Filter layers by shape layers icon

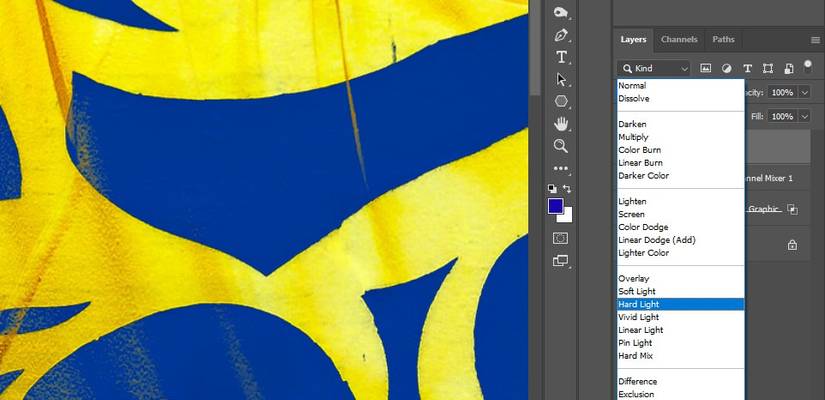(768, 68)
